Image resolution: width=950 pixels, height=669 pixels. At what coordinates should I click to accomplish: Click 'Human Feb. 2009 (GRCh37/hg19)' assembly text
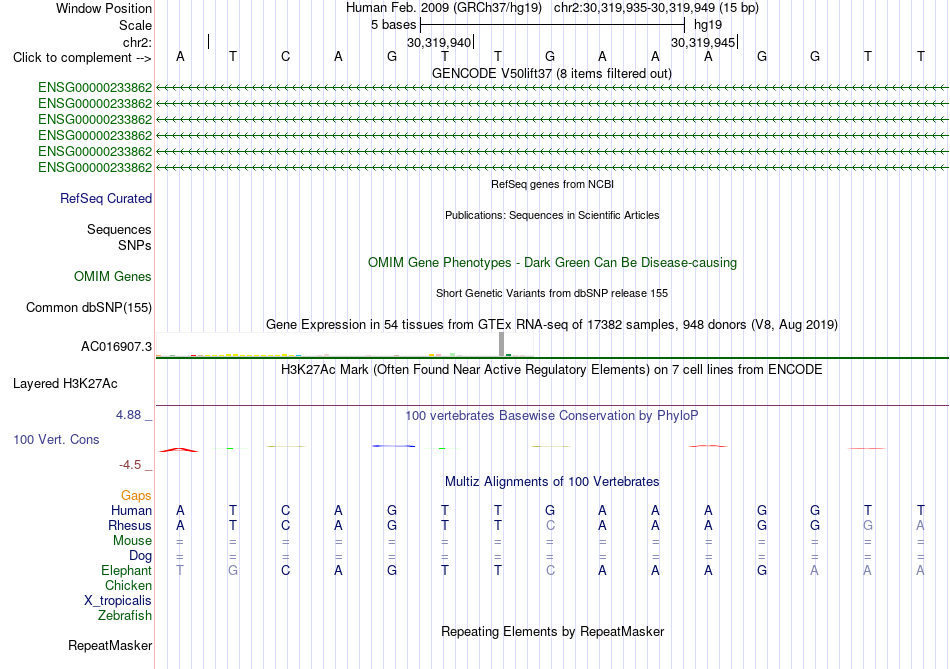443,8
